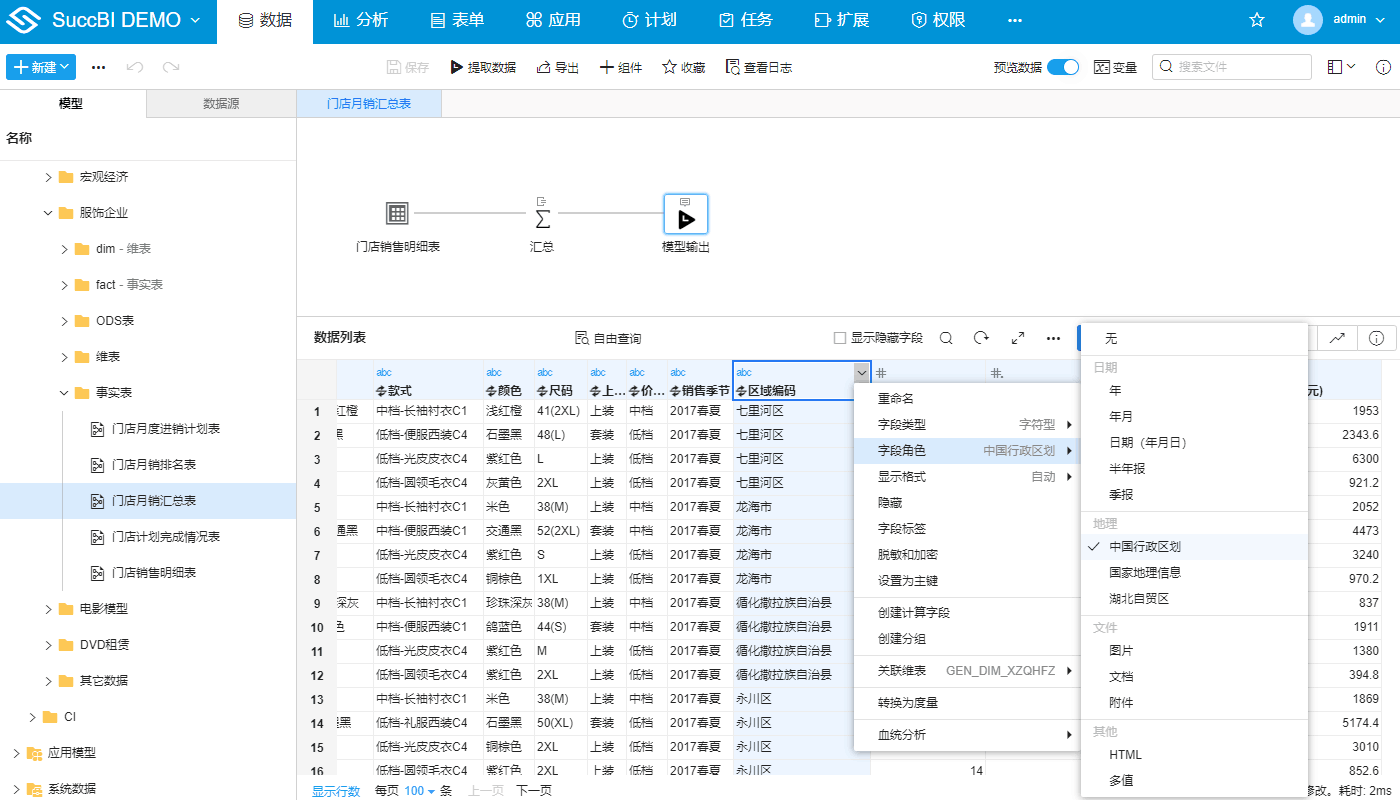The image size is (1400, 800).
Task: Open the 分析 menu in the top bar
Action: pos(361,21)
